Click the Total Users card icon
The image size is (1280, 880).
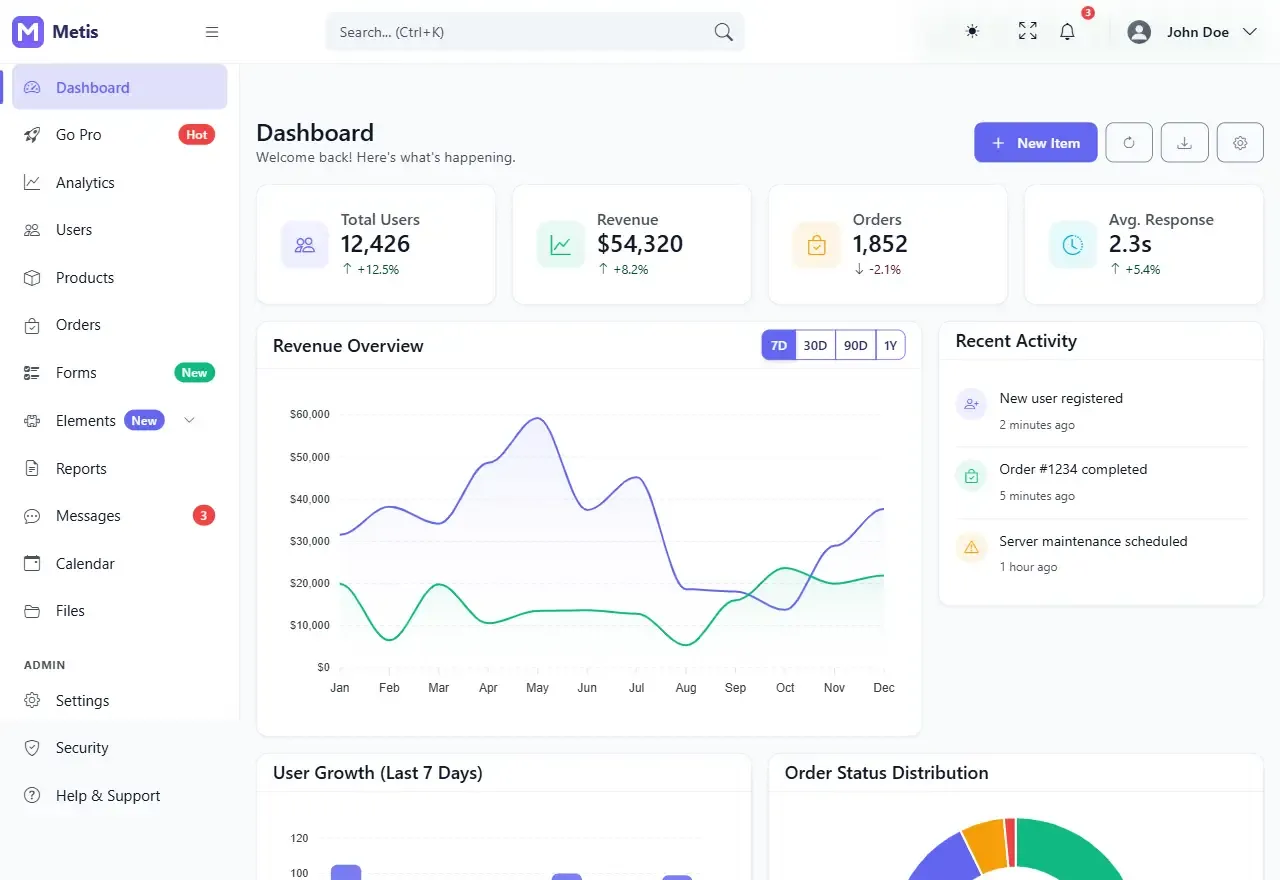(x=305, y=245)
